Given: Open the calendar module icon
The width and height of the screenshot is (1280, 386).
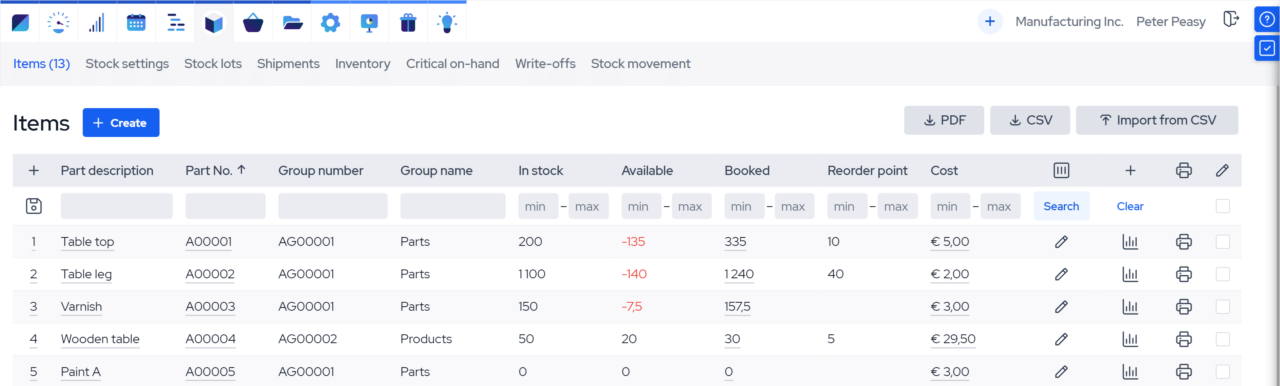Looking at the screenshot, I should coord(136,21).
